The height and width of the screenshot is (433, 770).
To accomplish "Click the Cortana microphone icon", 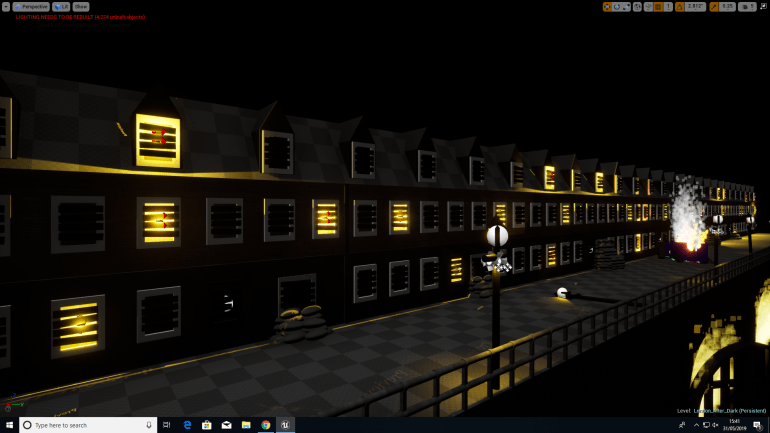I will (149, 425).
